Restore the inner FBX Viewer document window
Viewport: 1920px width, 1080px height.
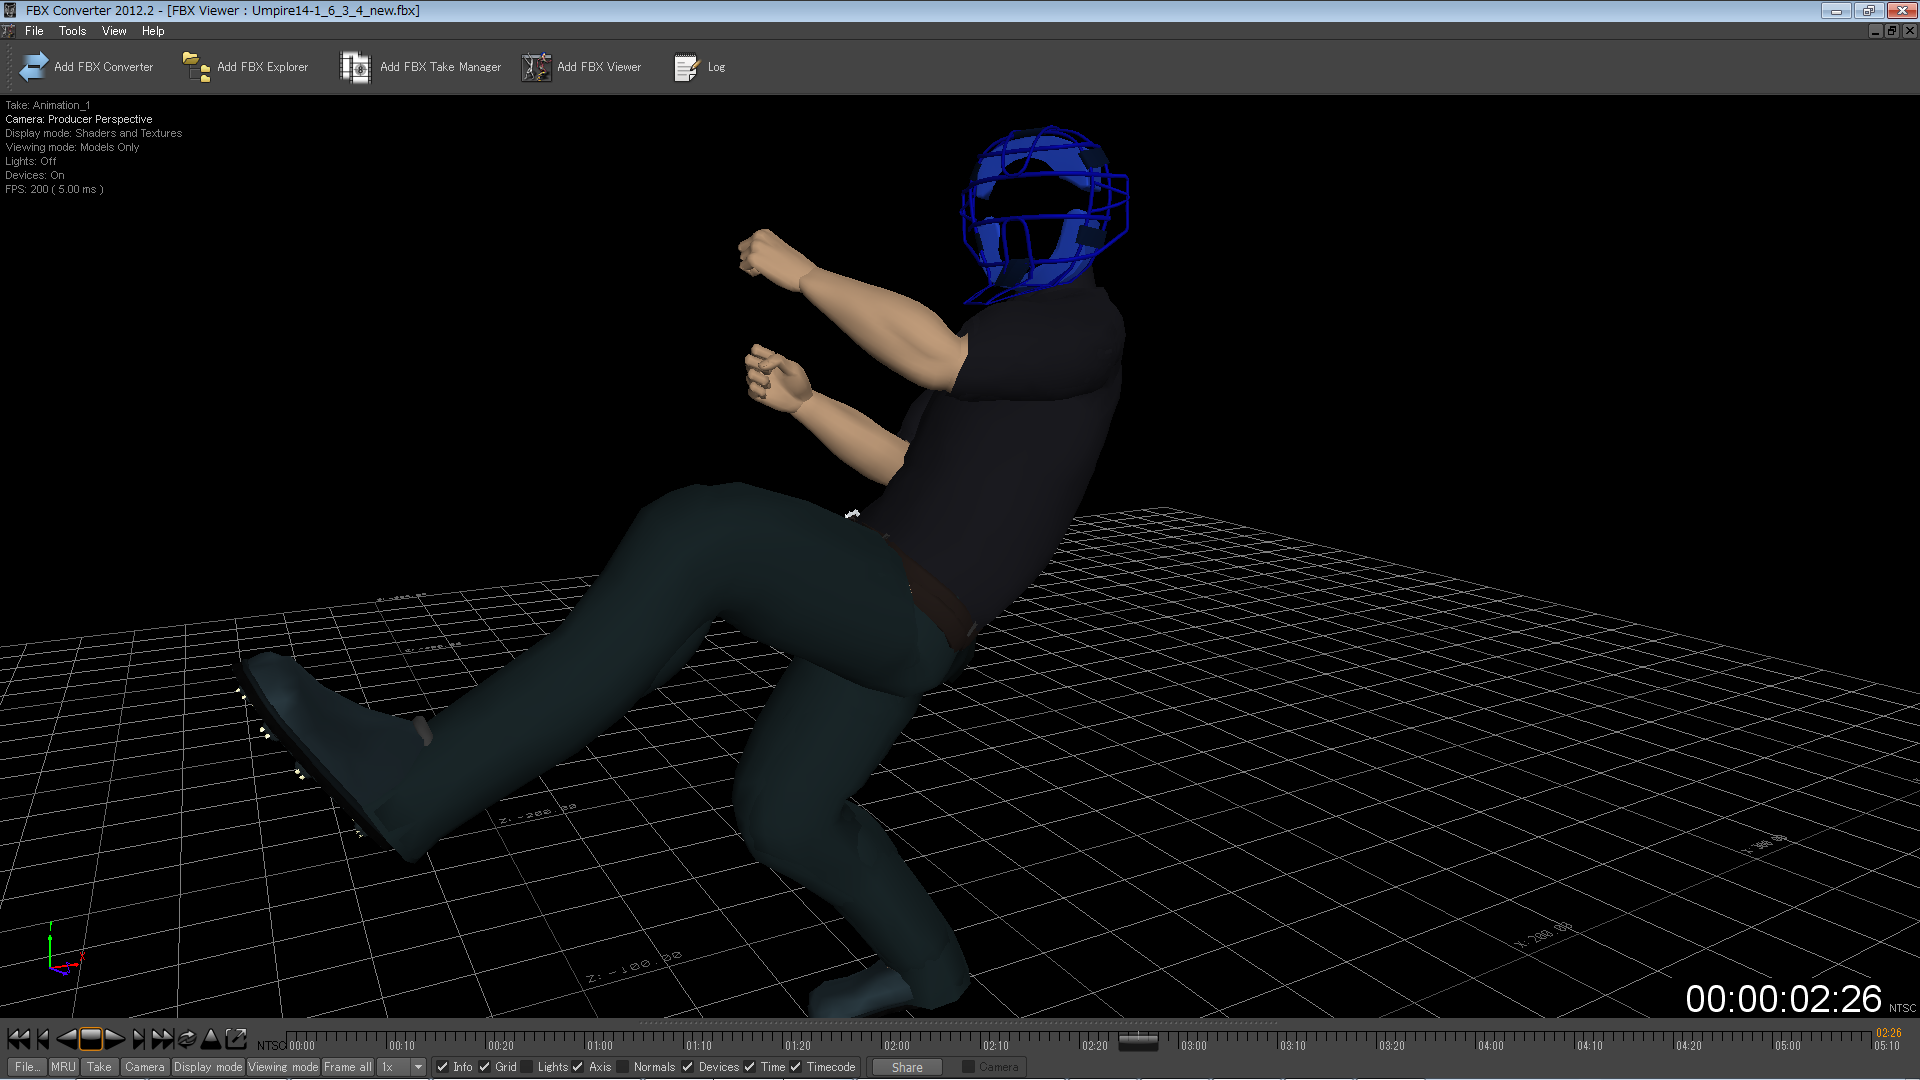1892,31
